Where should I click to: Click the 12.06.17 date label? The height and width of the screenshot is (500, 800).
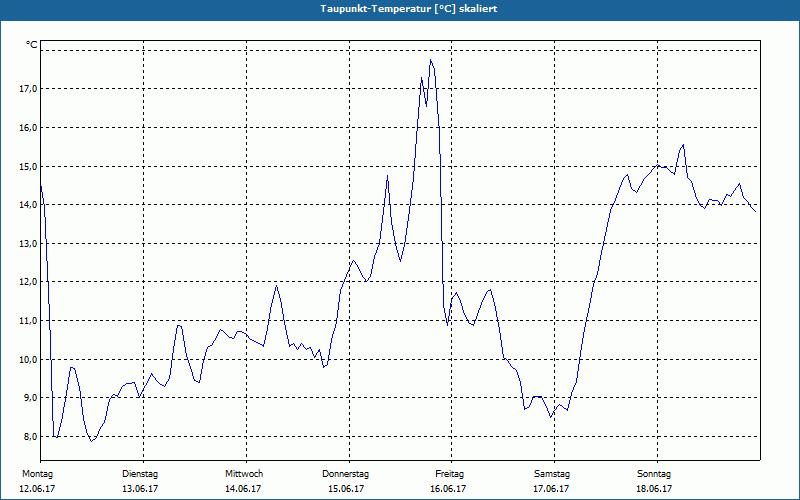click(x=37, y=489)
